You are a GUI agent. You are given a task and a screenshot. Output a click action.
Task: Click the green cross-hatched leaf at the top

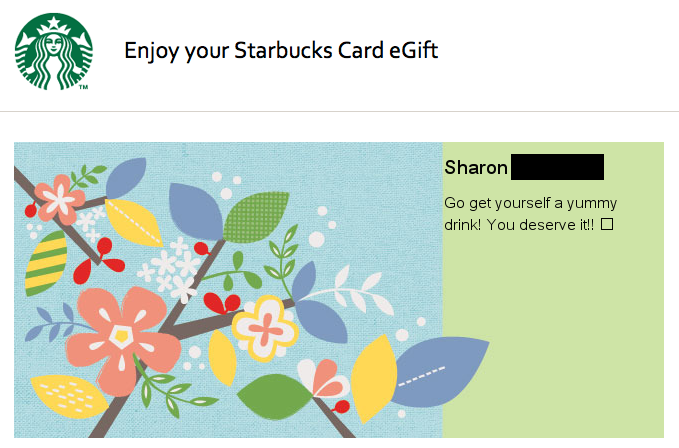click(x=256, y=216)
